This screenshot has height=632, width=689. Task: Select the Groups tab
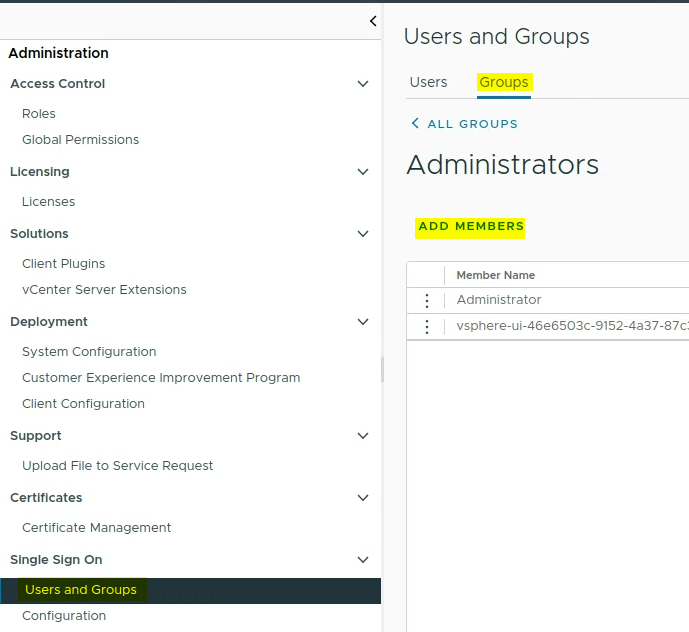tap(504, 82)
